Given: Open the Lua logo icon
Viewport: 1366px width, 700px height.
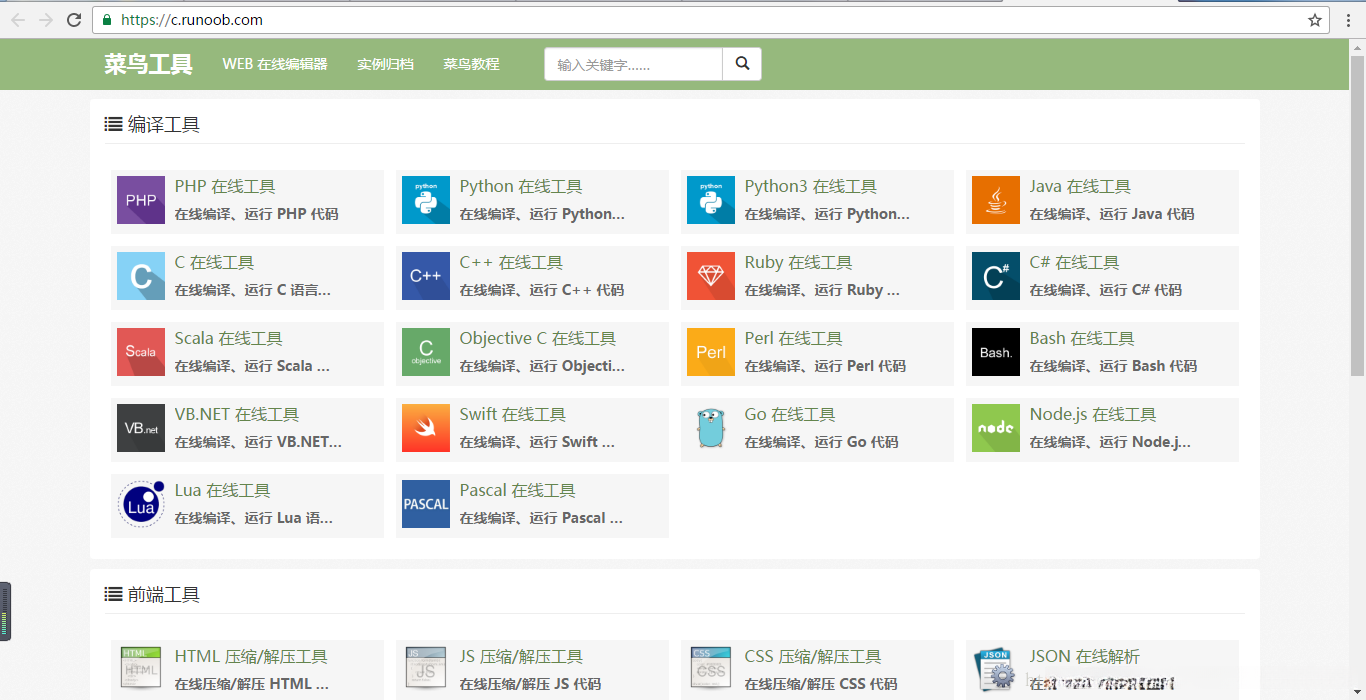Looking at the screenshot, I should coord(141,504).
